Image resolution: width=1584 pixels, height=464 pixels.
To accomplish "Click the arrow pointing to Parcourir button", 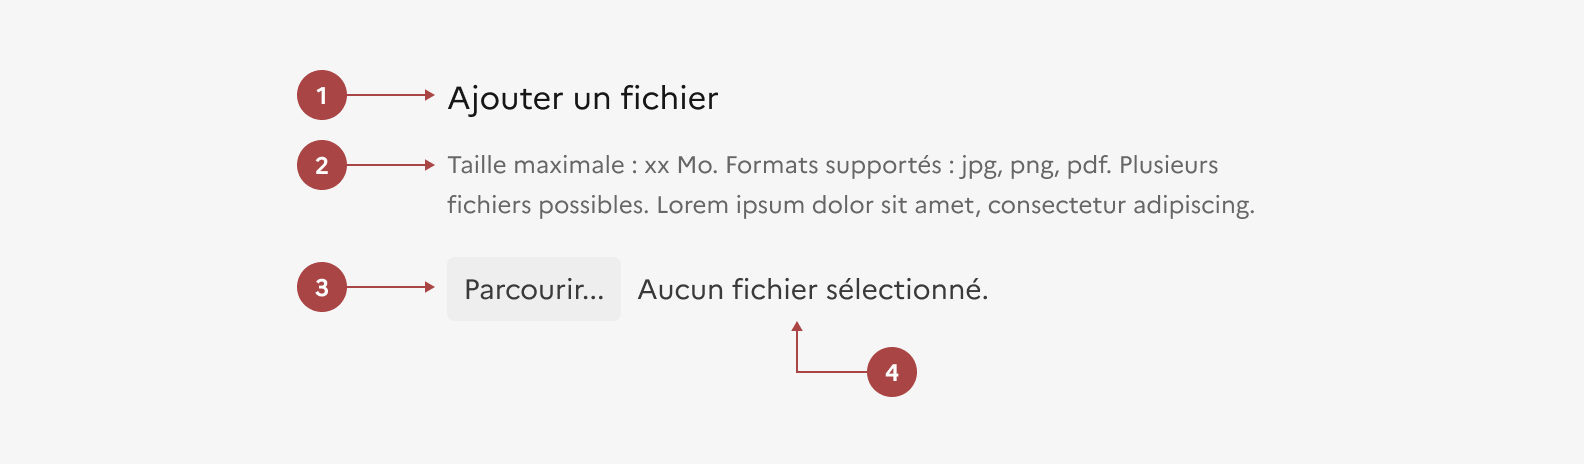I will coord(390,287).
